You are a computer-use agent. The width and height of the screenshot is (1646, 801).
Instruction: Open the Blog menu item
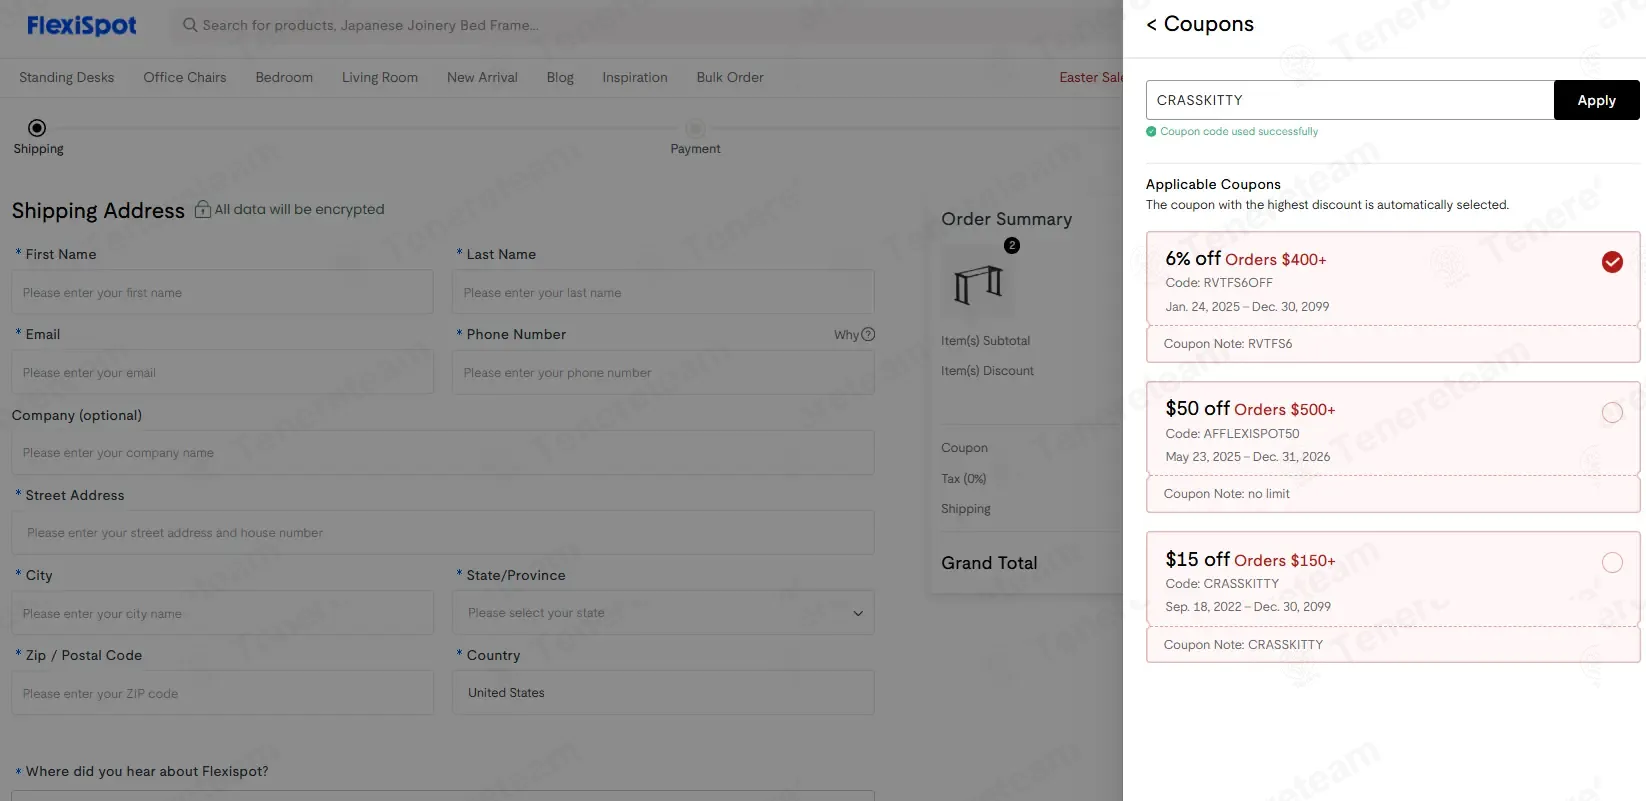560,77
